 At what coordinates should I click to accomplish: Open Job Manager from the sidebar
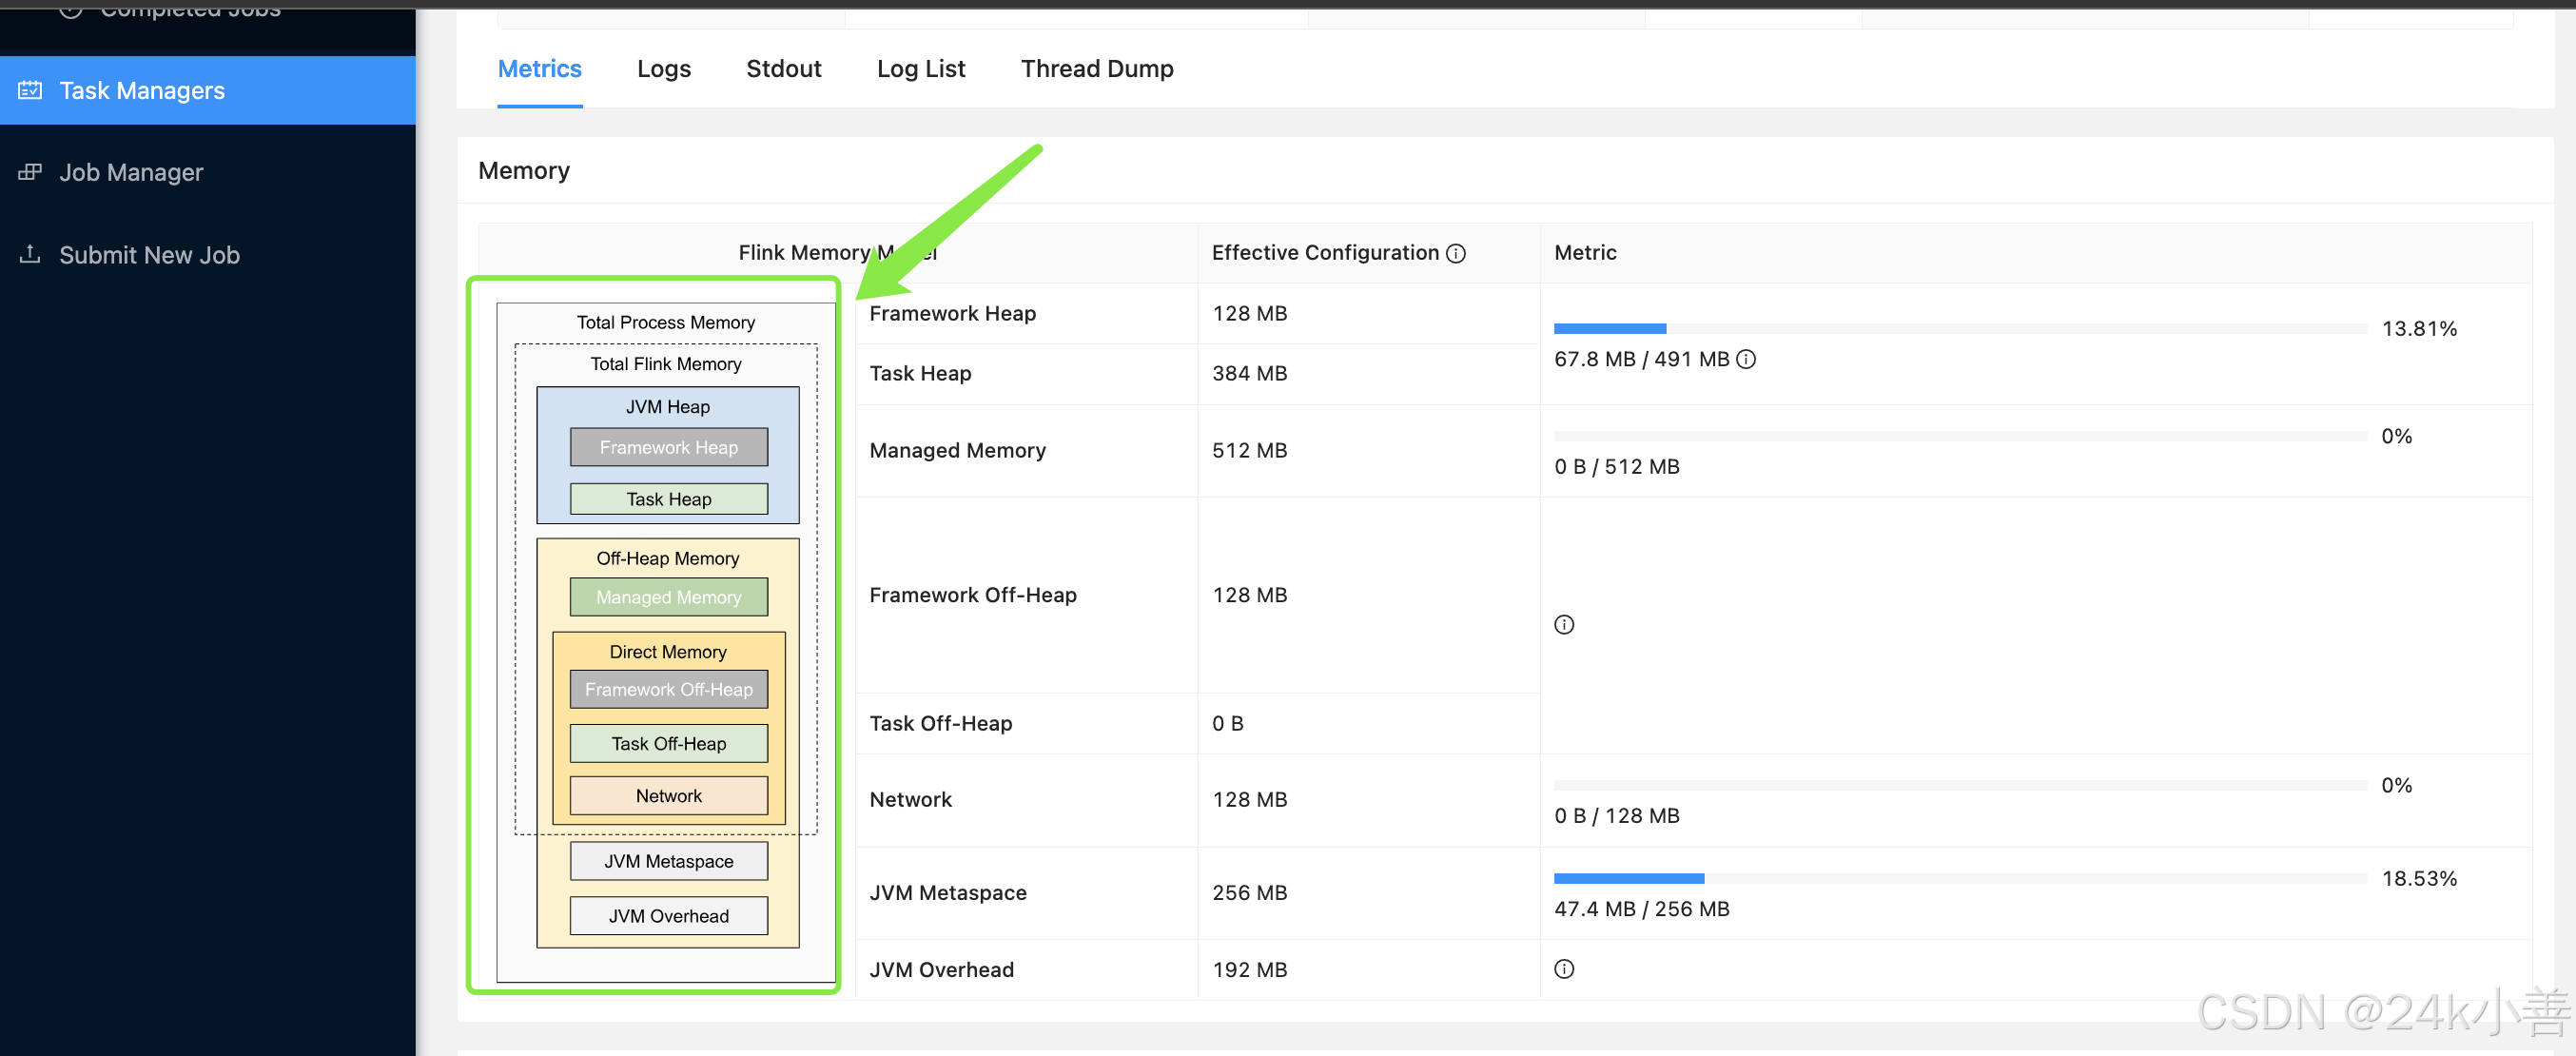(x=131, y=172)
